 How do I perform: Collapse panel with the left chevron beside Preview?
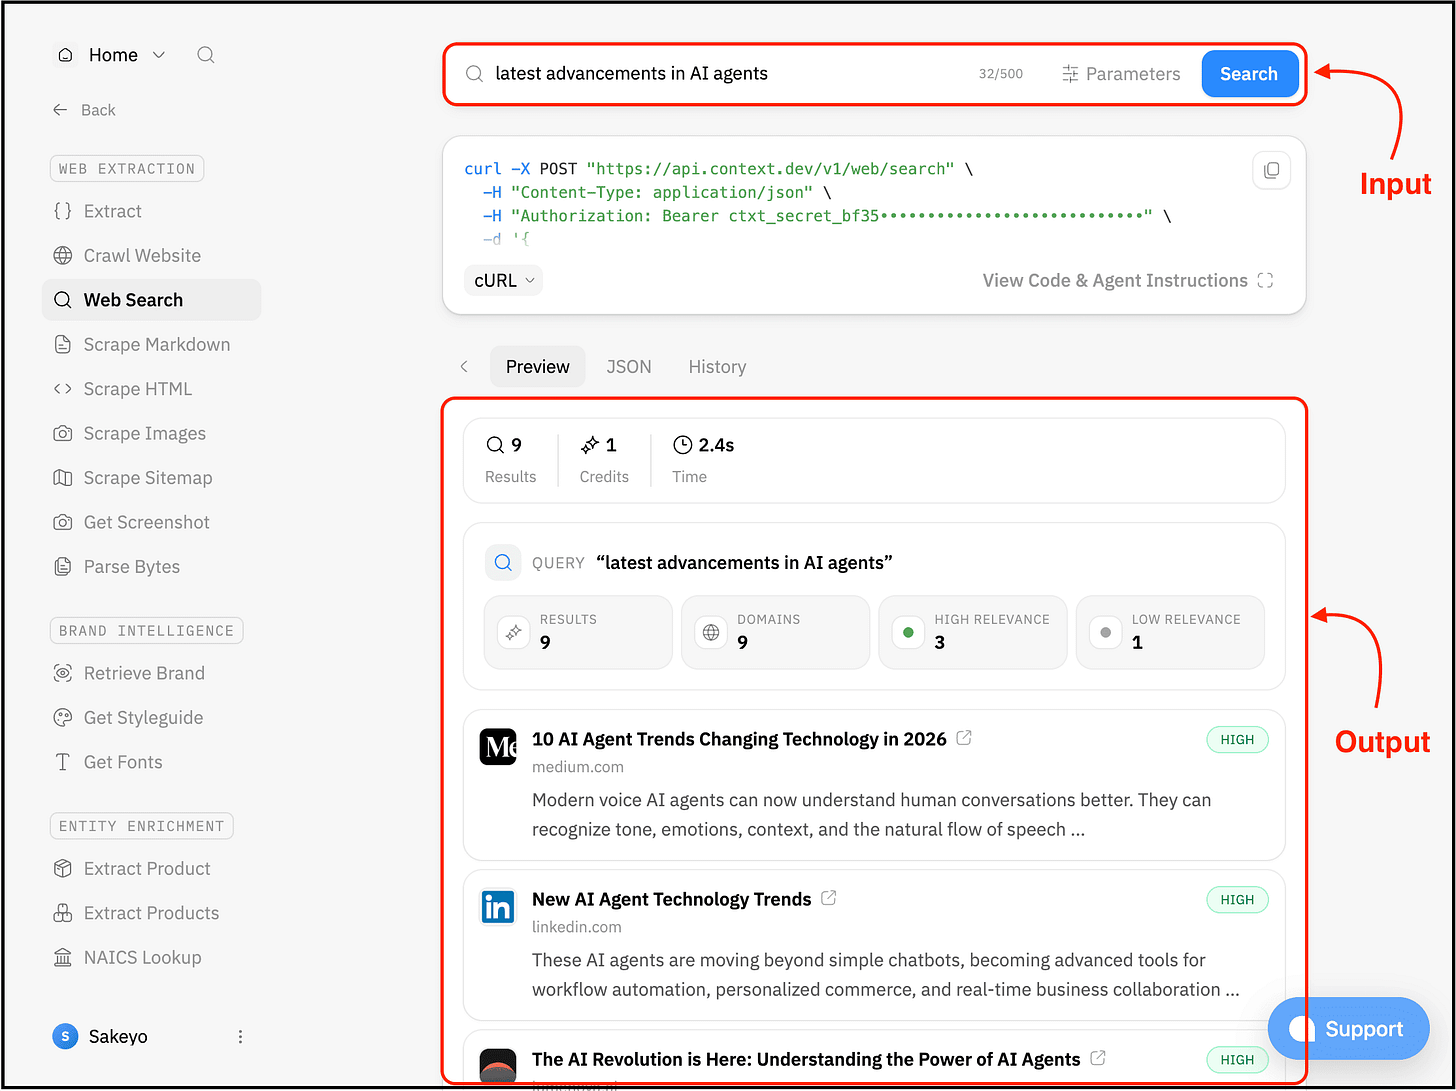(464, 367)
